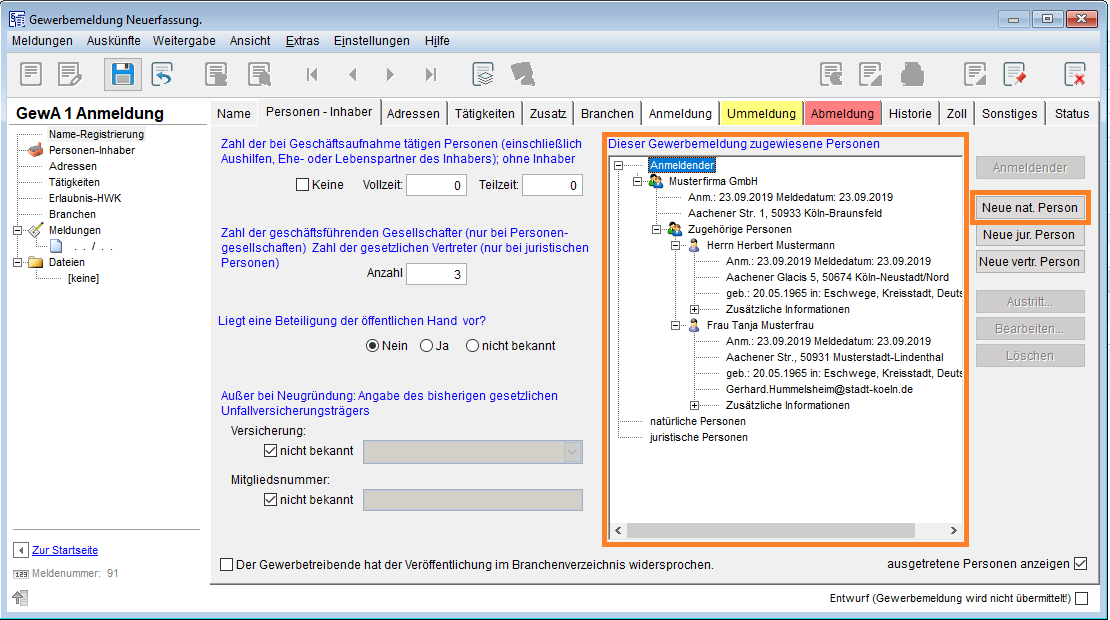Click the stacked layers icon in toolbar

[x=484, y=74]
